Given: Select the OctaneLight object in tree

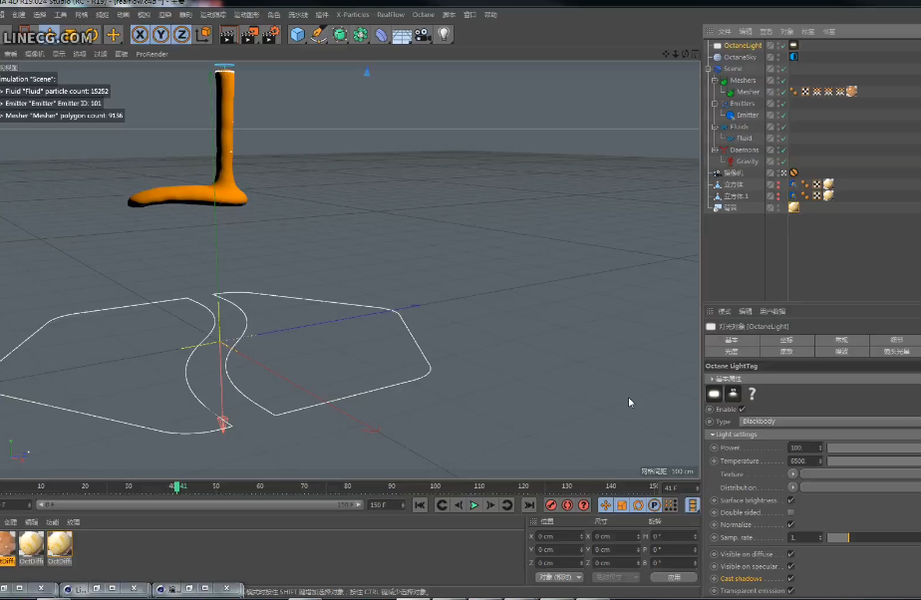Looking at the screenshot, I should 742,45.
